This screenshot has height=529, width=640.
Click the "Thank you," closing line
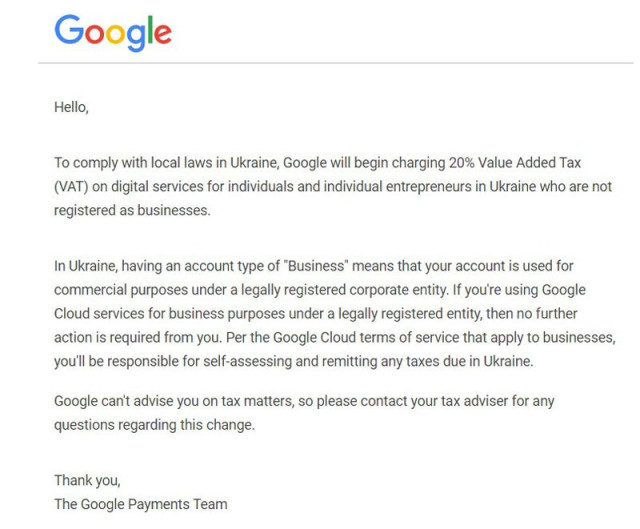click(87, 480)
